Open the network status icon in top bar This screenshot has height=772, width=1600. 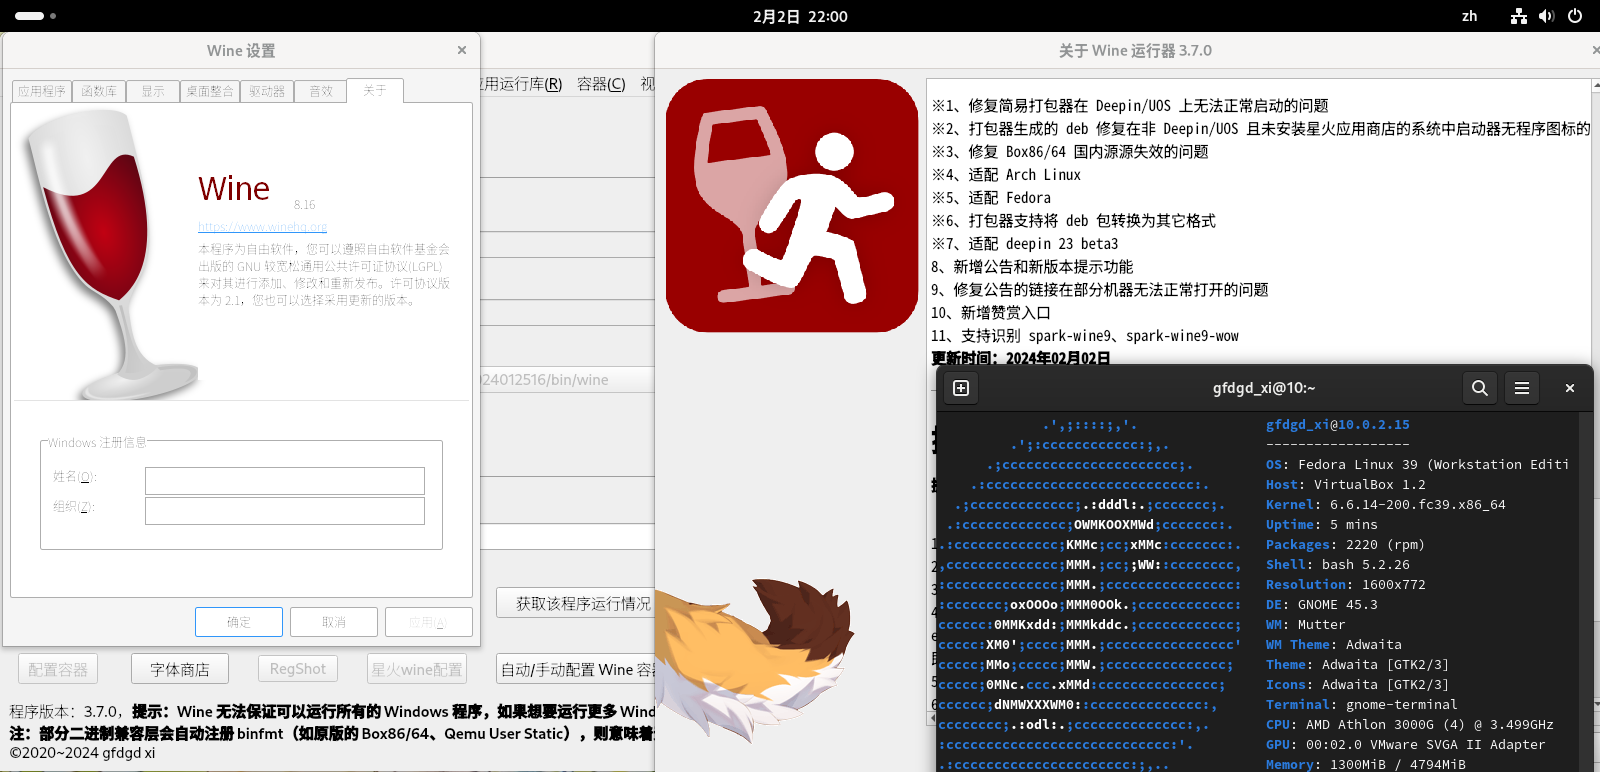[x=1519, y=16]
